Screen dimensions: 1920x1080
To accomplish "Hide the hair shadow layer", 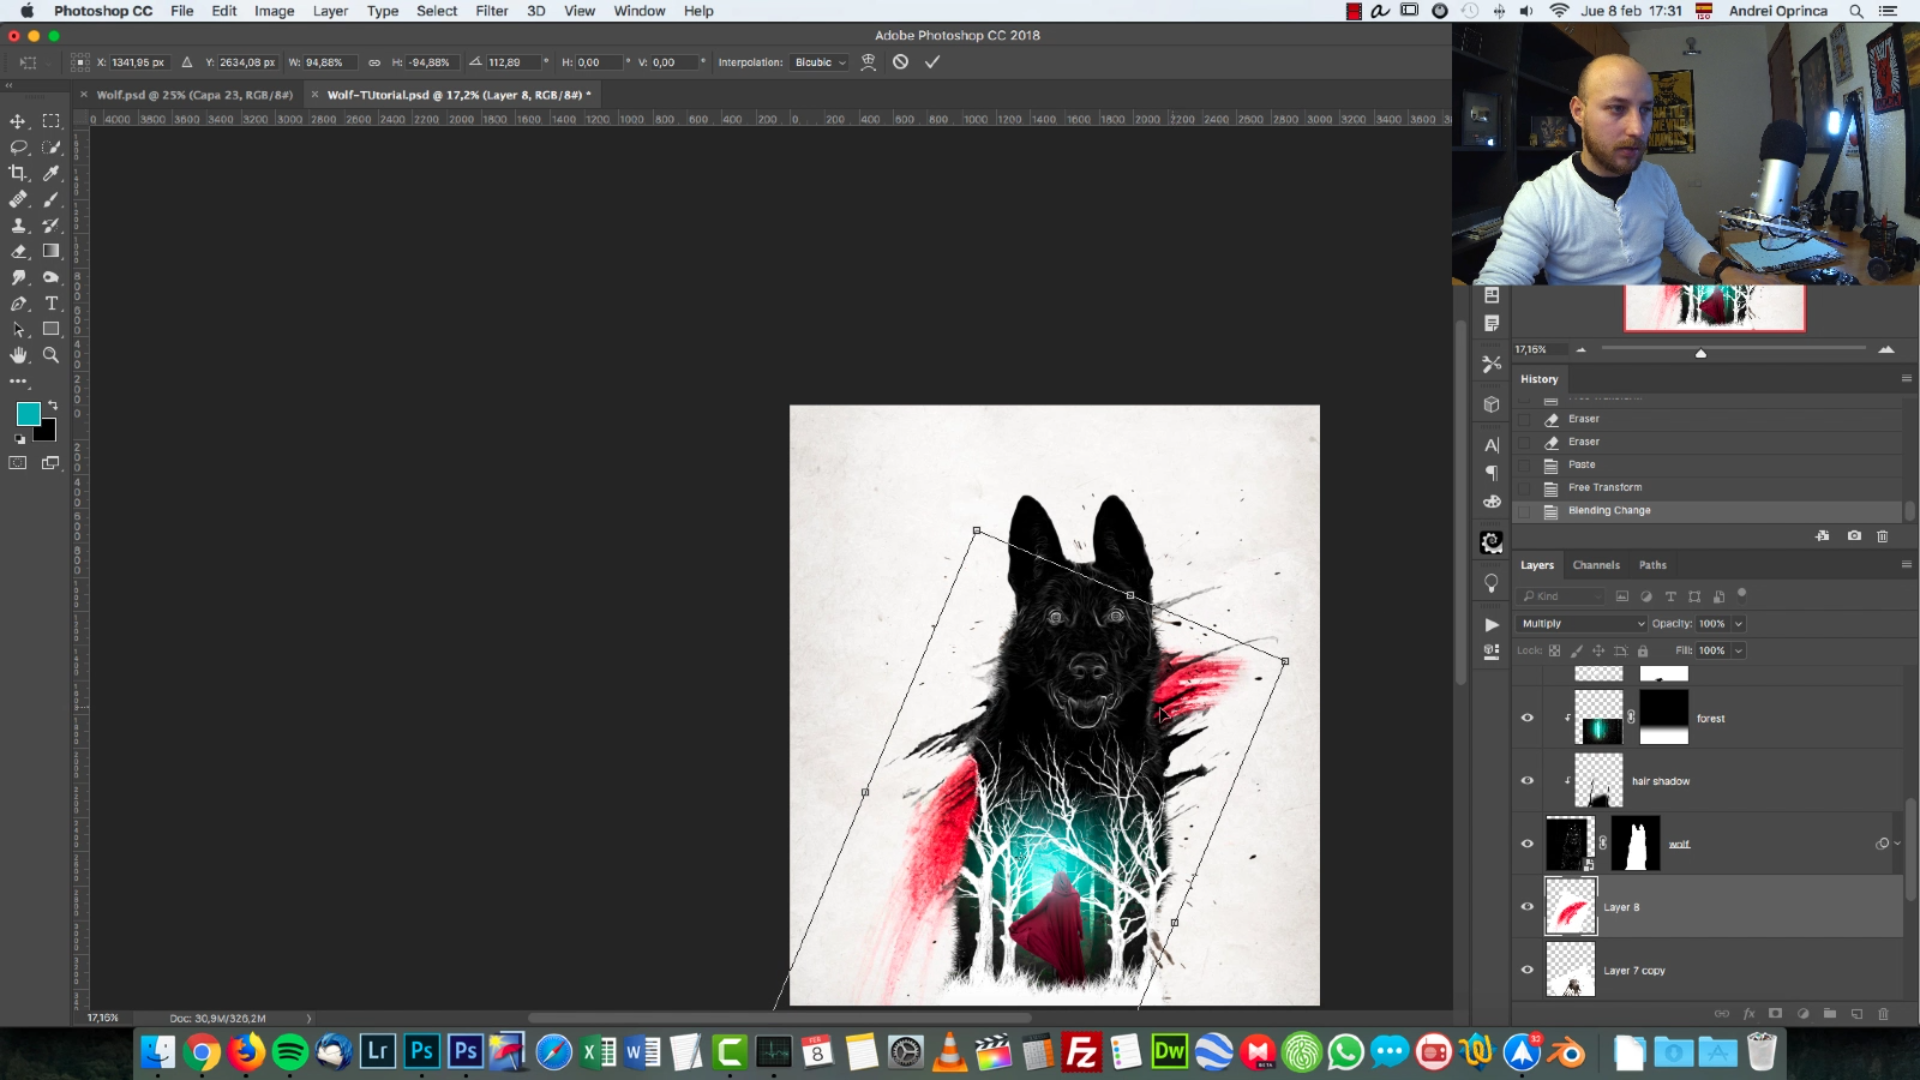I will 1527,781.
